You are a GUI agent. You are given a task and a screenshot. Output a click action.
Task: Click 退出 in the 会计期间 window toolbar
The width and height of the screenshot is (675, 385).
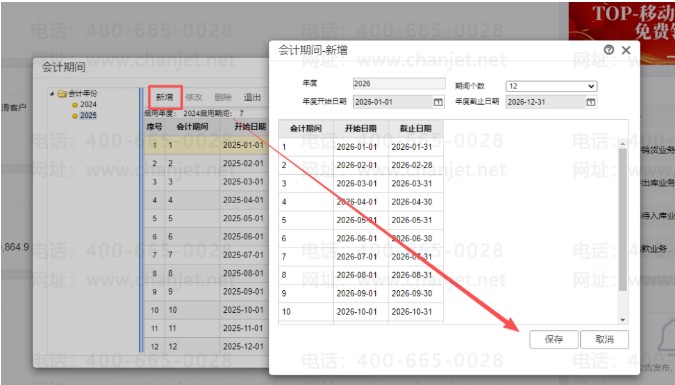[252, 97]
